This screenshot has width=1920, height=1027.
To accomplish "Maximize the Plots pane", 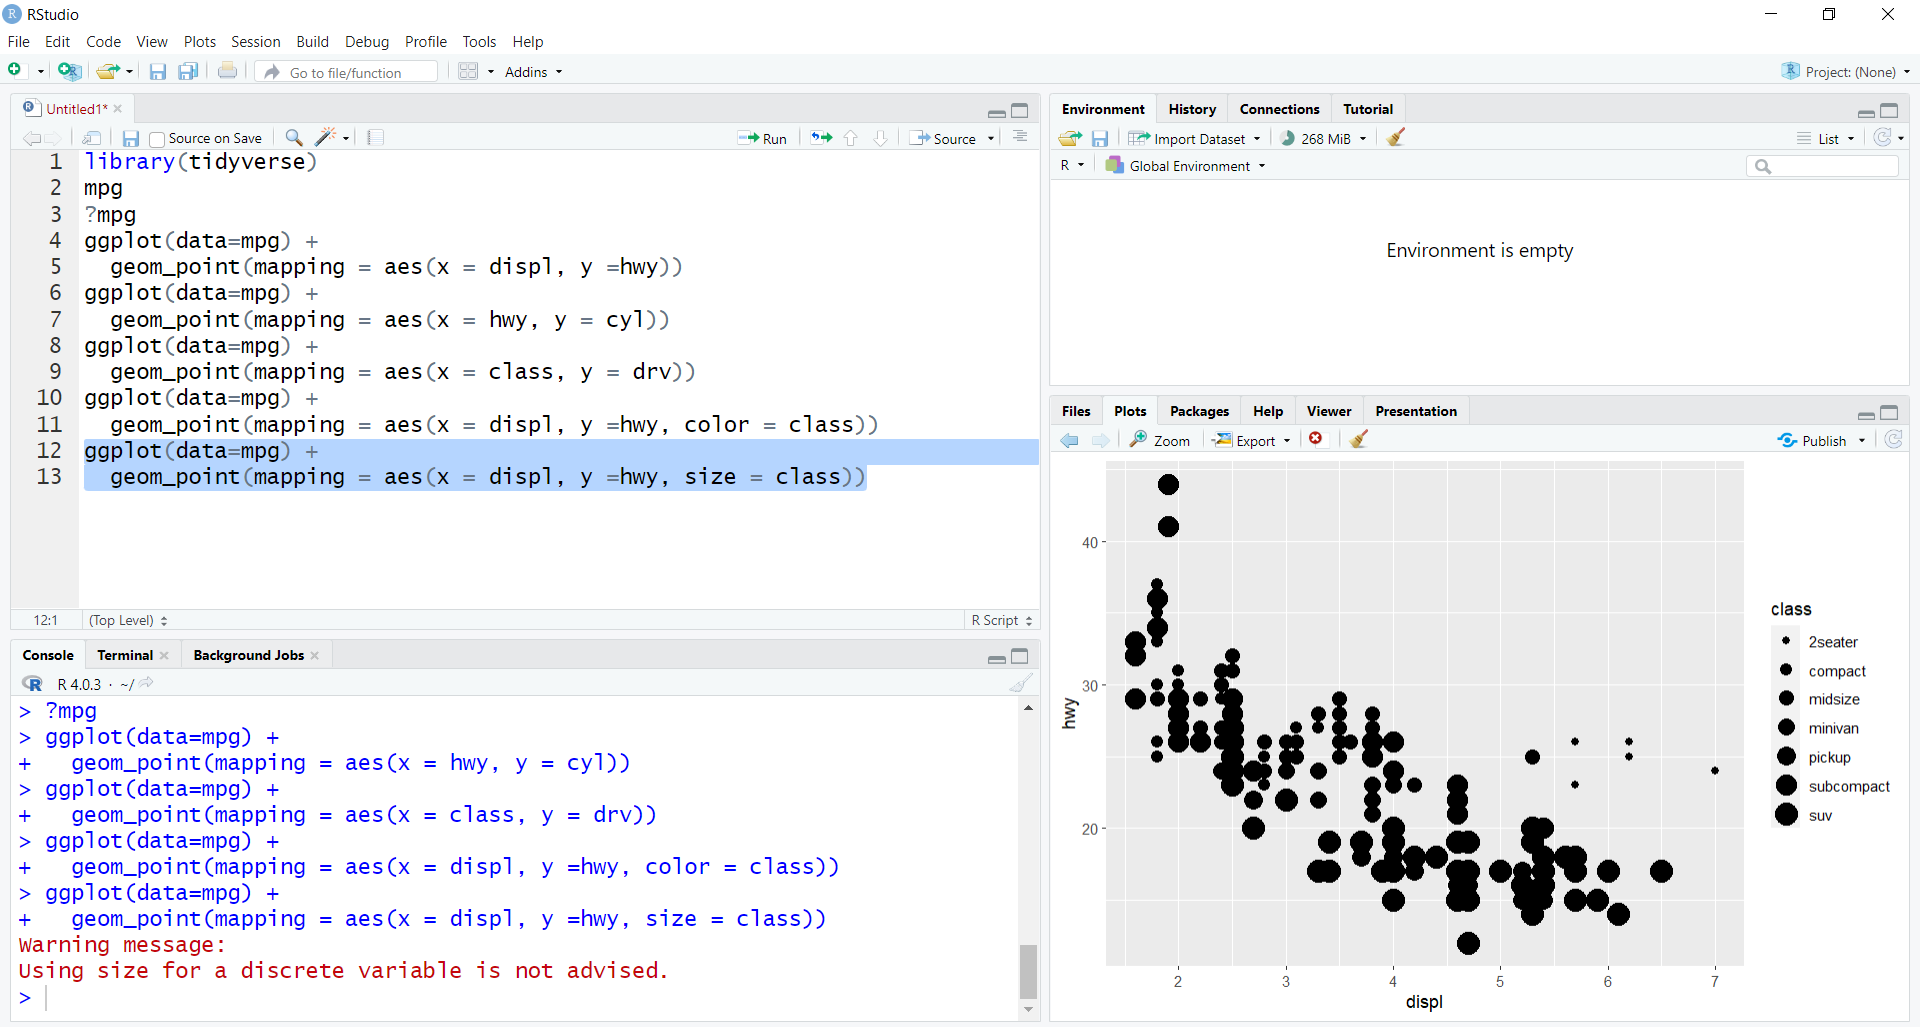I will tap(1889, 412).
